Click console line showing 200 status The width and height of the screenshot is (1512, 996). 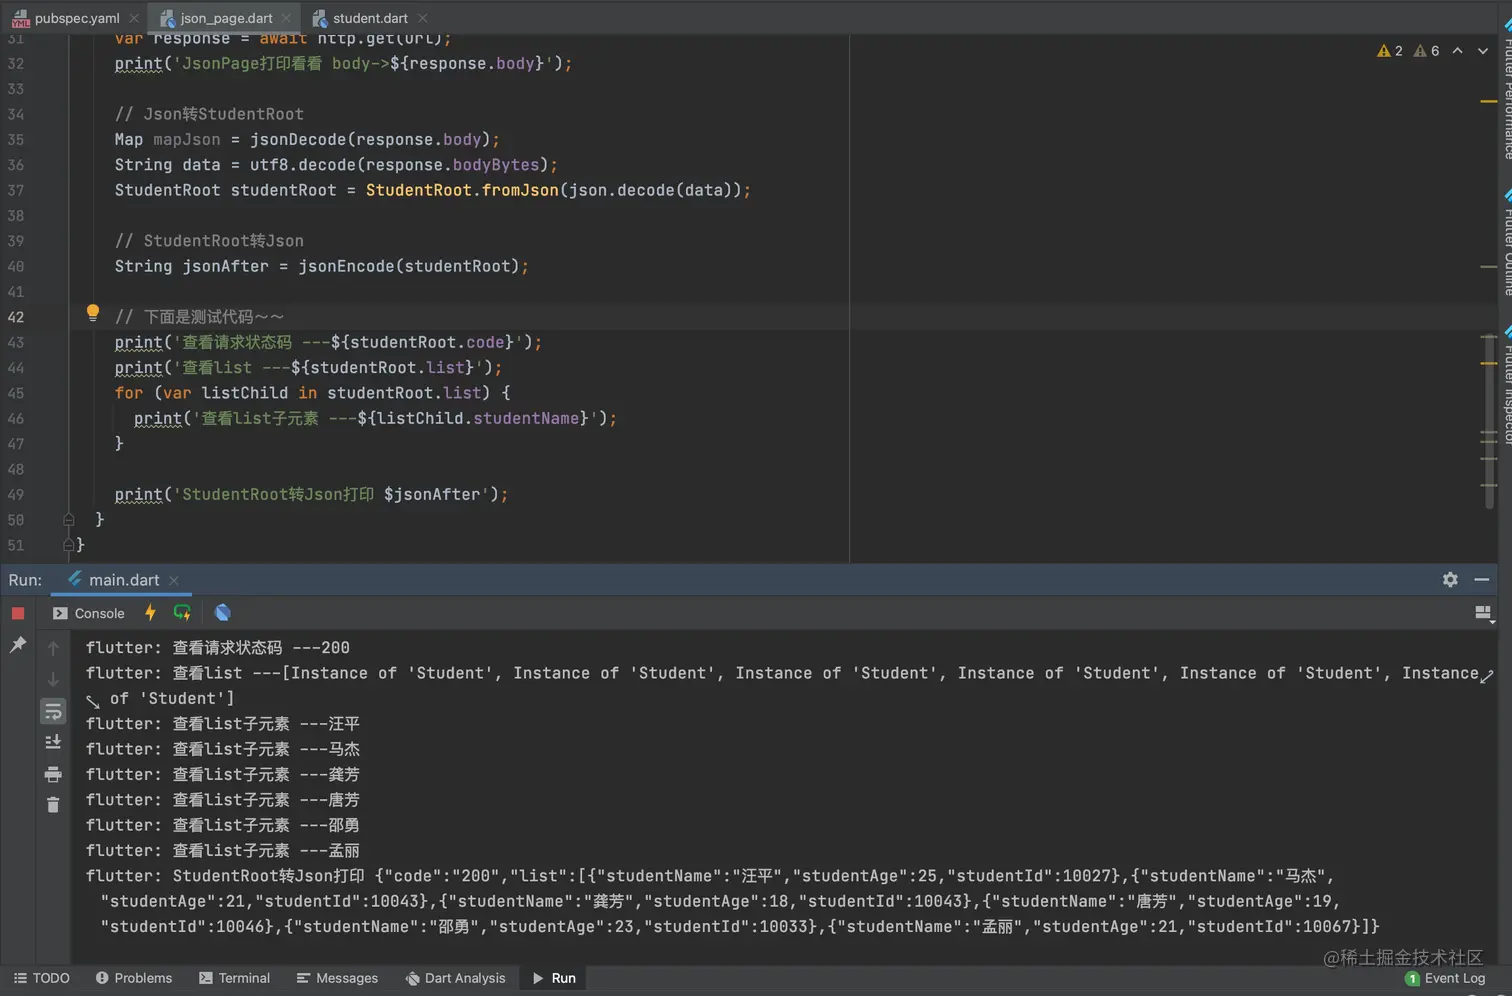pyautogui.click(x=218, y=648)
